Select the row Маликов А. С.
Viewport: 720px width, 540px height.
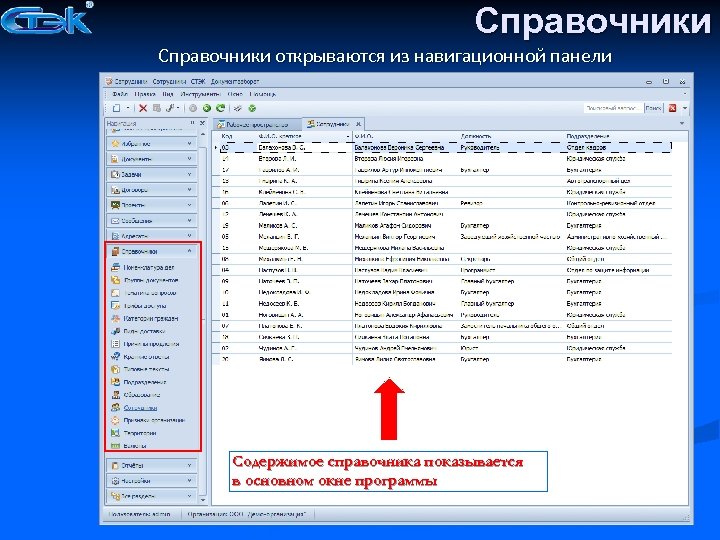(x=444, y=226)
